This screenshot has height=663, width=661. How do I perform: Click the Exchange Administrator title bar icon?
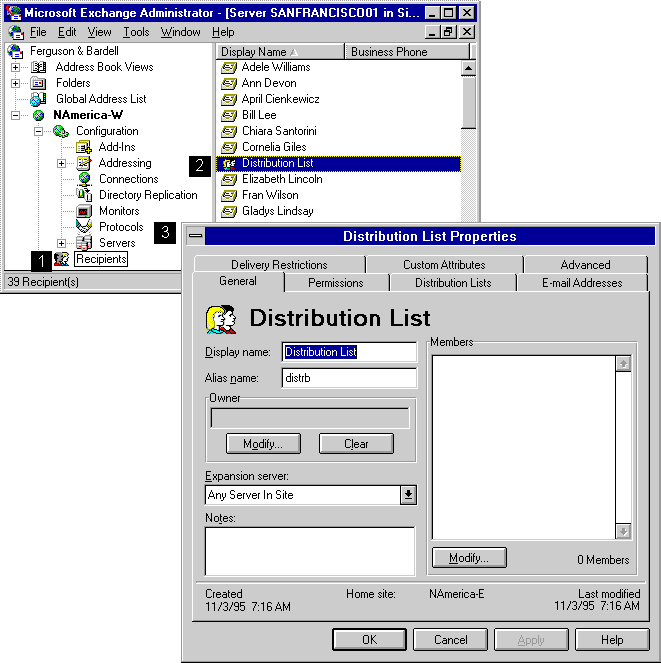[14, 13]
